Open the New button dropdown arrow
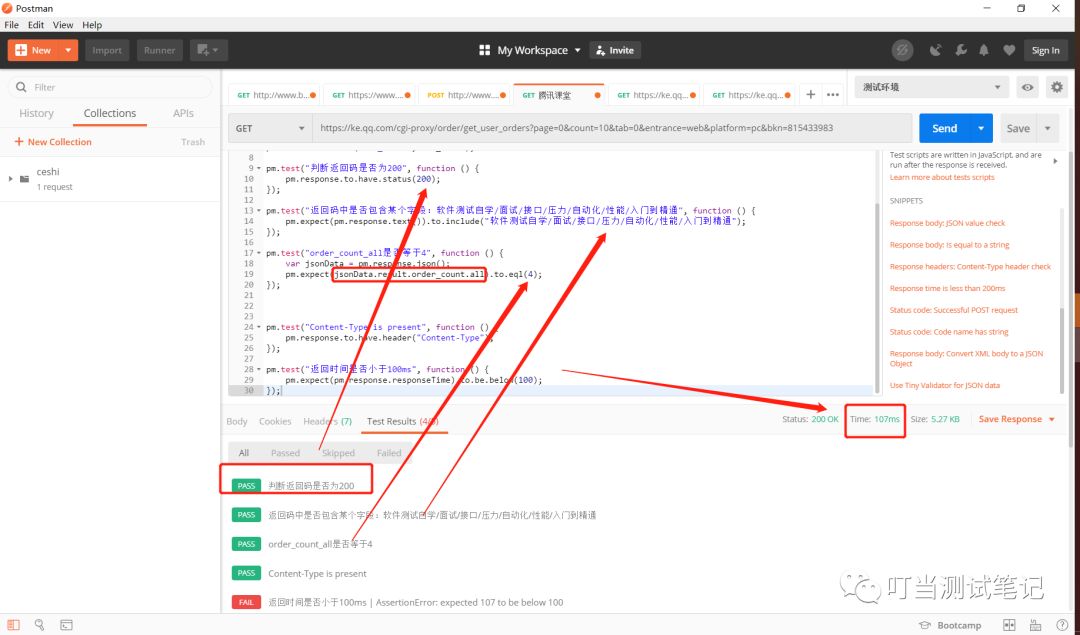 pos(68,50)
